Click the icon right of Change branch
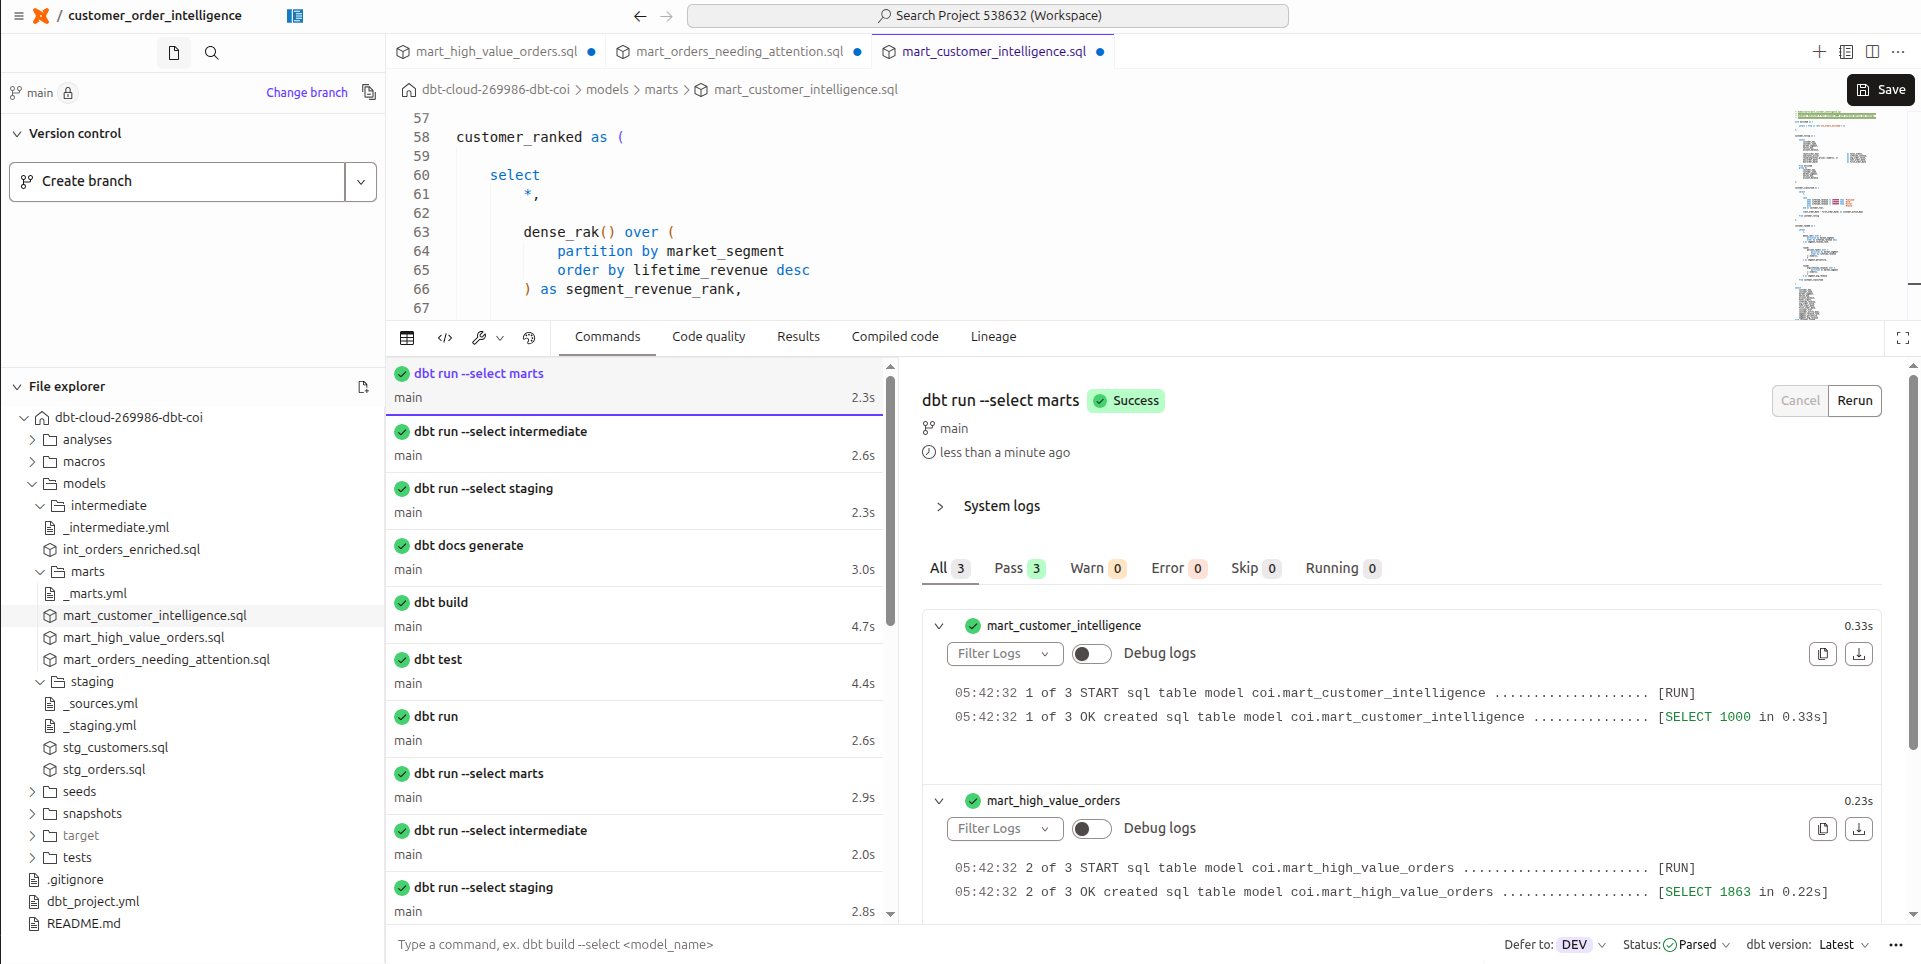1921x964 pixels. point(369,92)
